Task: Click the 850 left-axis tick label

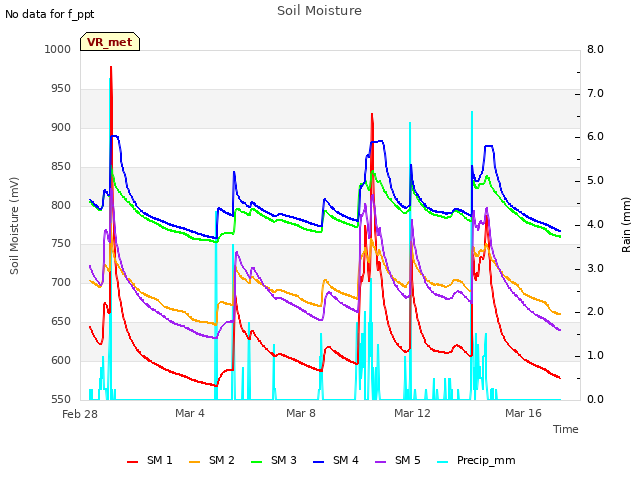Action: coord(61,167)
